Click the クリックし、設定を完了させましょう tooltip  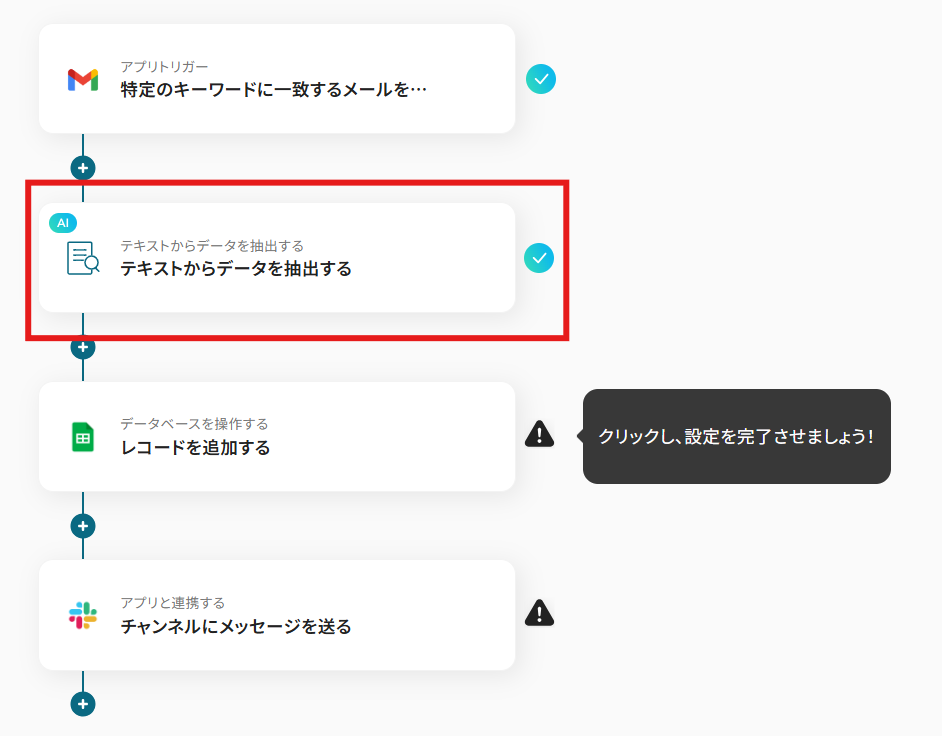[736, 437]
